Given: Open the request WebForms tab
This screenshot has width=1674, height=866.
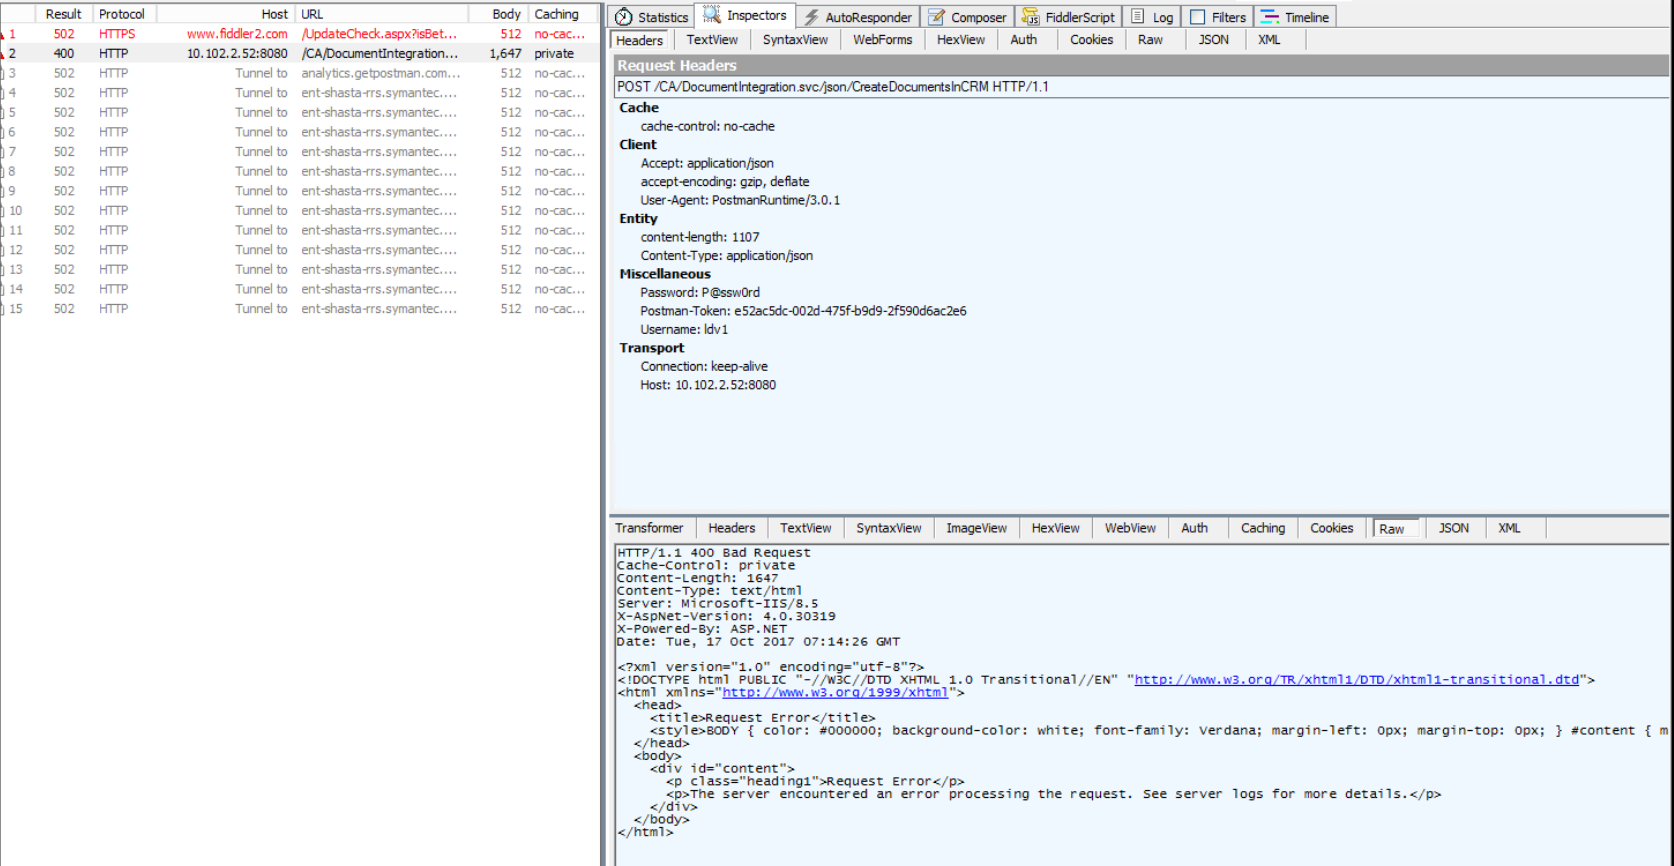Looking at the screenshot, I should (x=882, y=40).
